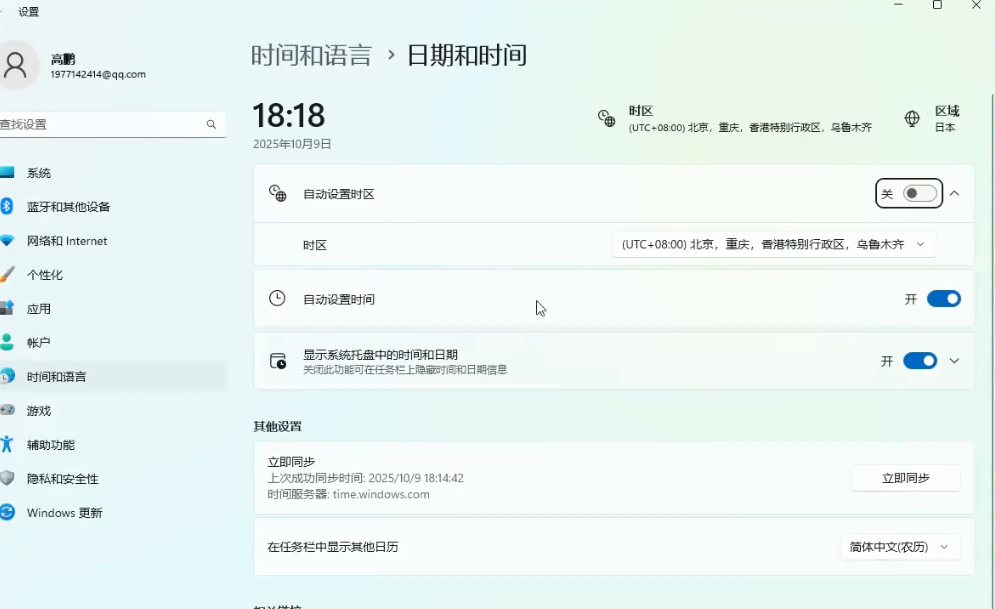Expand the 显示系统托盘中的时间和日期 chevron
Screen dimensions: 995x609
954,361
